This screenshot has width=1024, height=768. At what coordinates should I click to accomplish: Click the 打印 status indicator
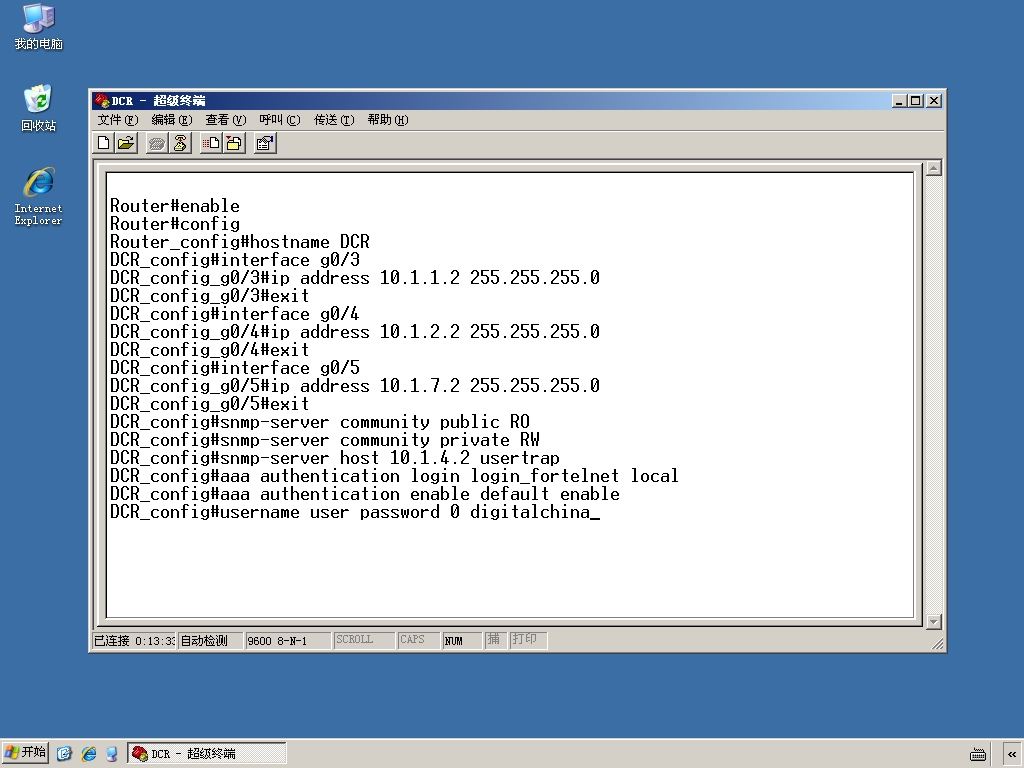pos(527,641)
